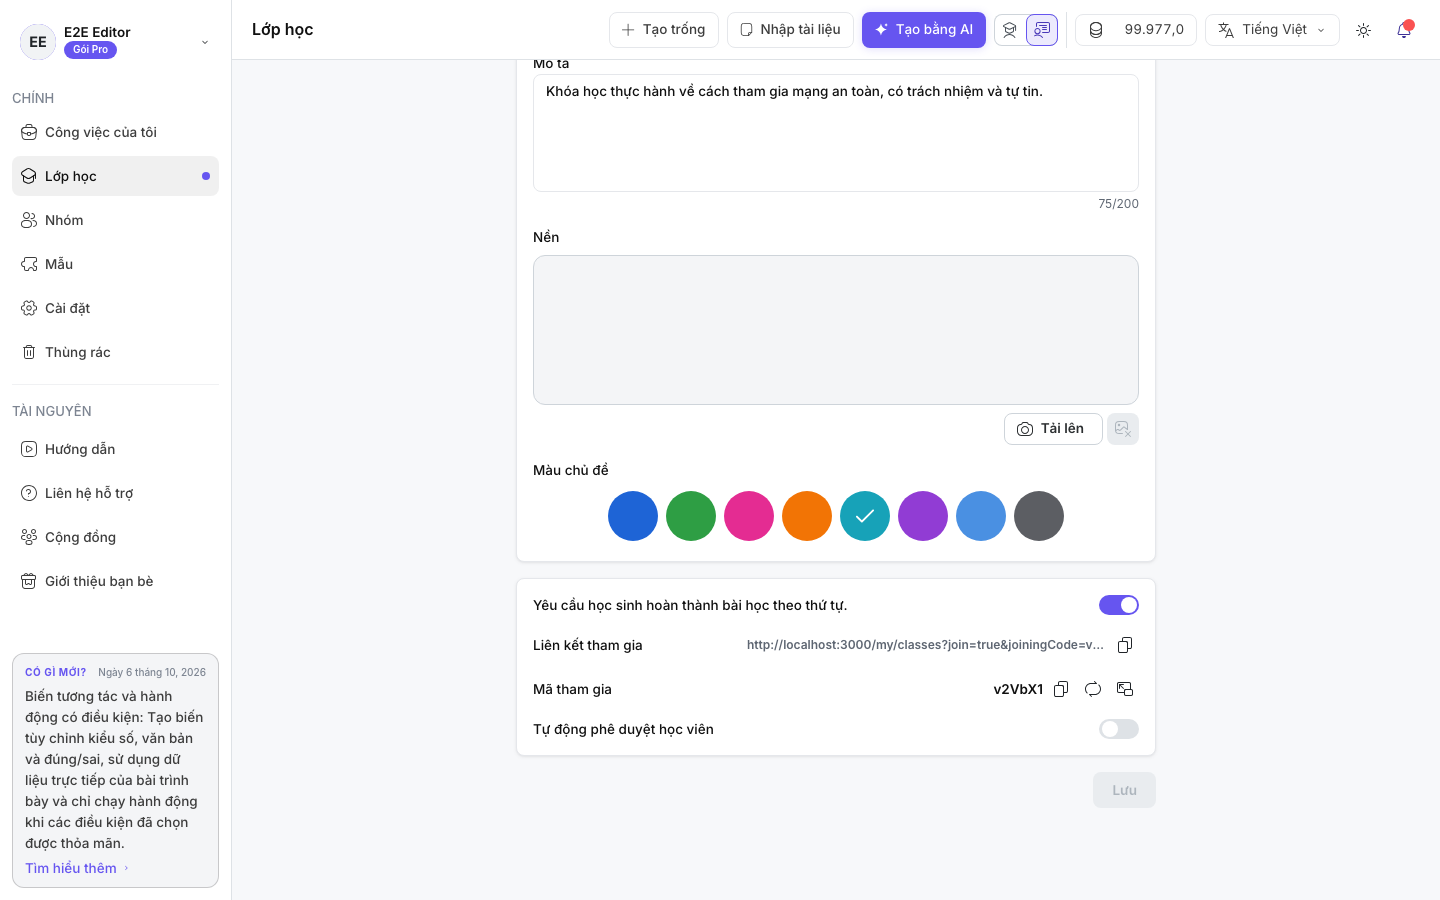Viewport: 1440px width, 900px height.
Task: Remove the background image
Action: (x=1123, y=429)
